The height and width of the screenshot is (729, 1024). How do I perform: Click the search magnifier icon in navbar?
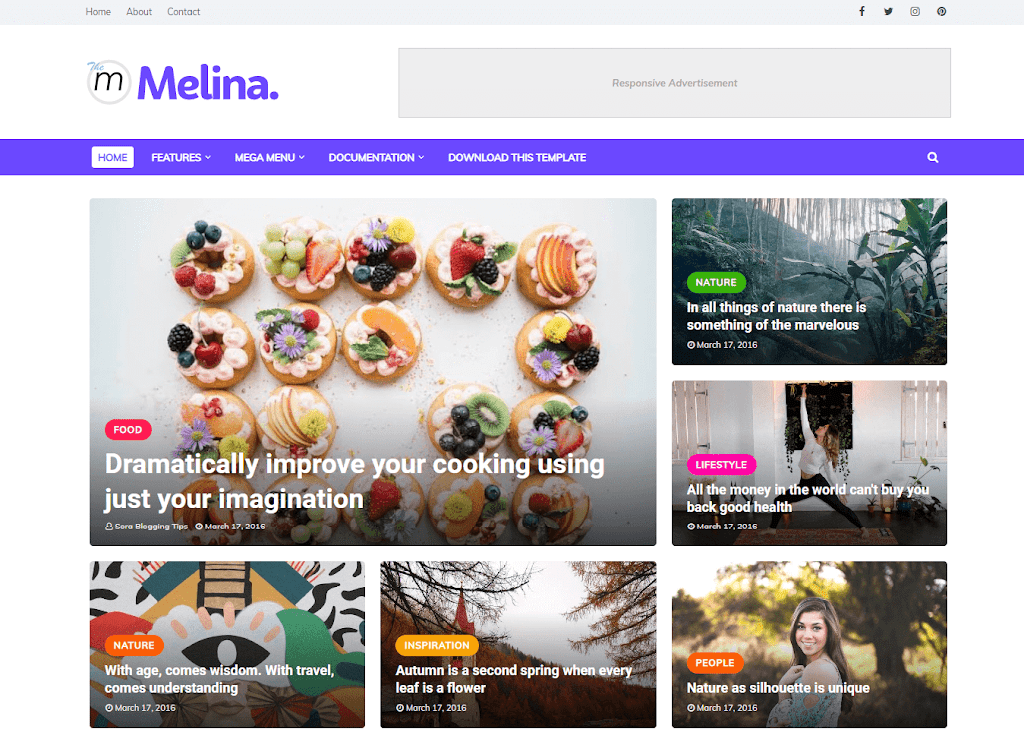933,157
